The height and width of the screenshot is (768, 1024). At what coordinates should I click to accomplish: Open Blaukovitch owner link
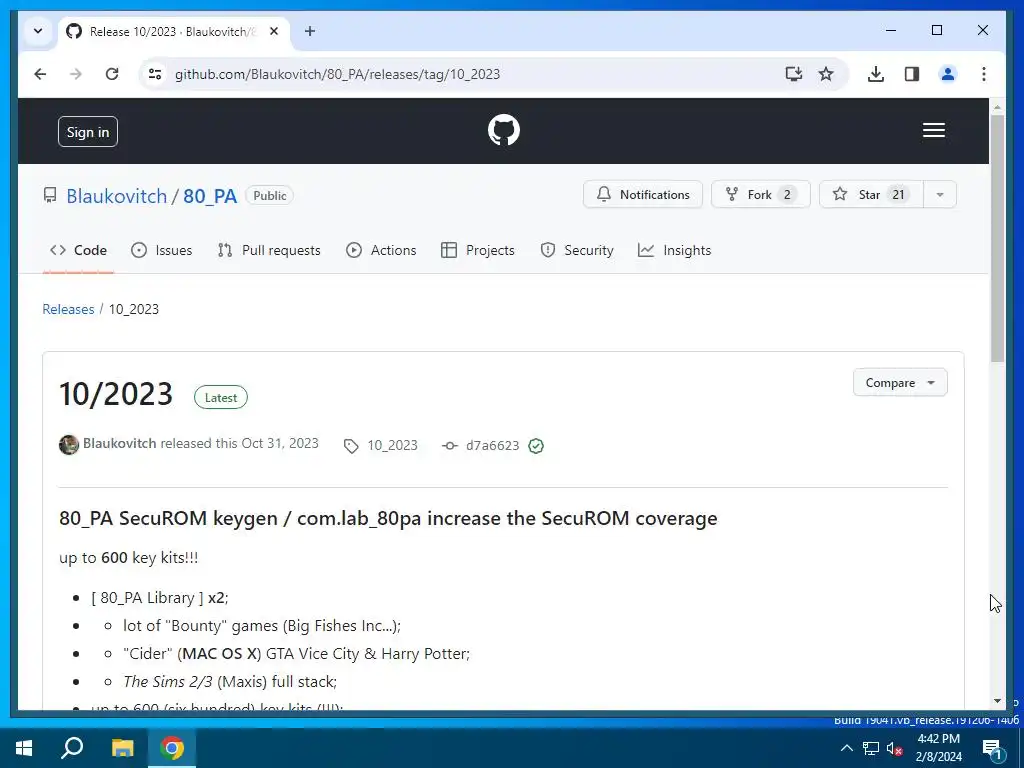117,196
